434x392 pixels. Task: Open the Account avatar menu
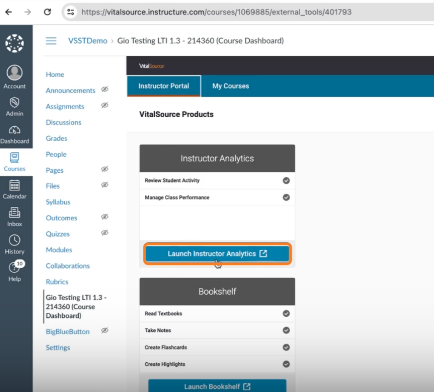pyautogui.click(x=15, y=77)
